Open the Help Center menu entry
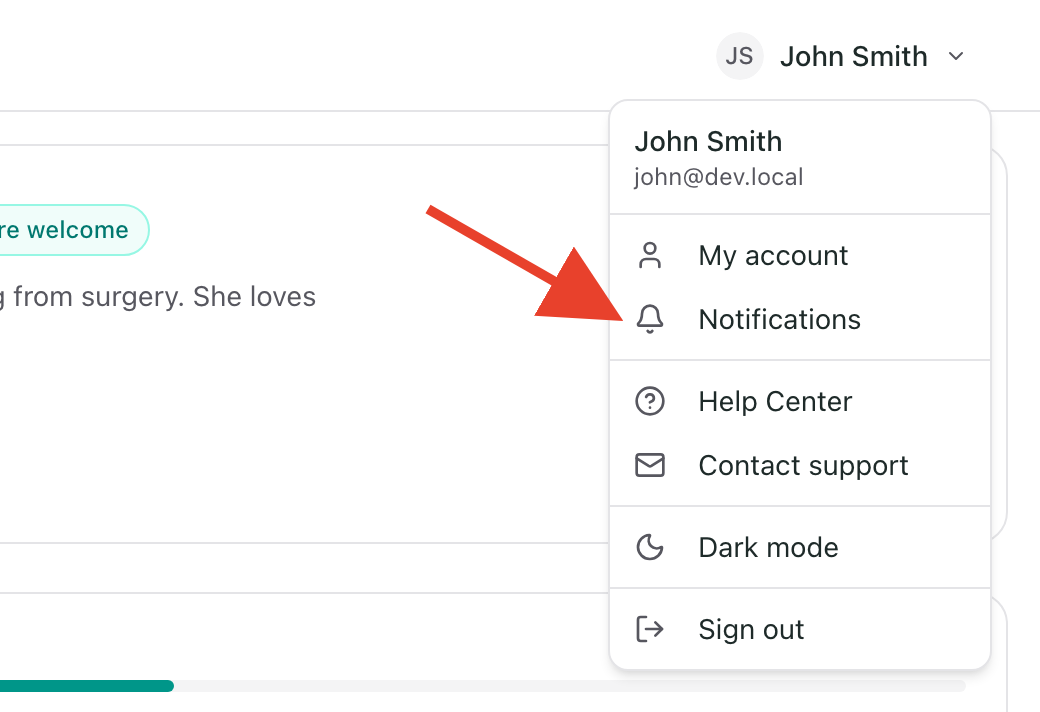The image size is (1040, 712). [800, 401]
